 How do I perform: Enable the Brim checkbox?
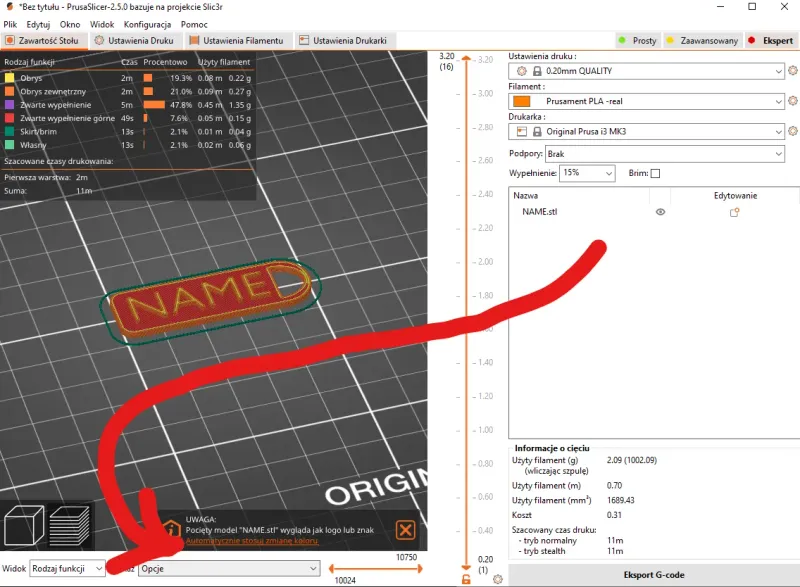(x=656, y=173)
